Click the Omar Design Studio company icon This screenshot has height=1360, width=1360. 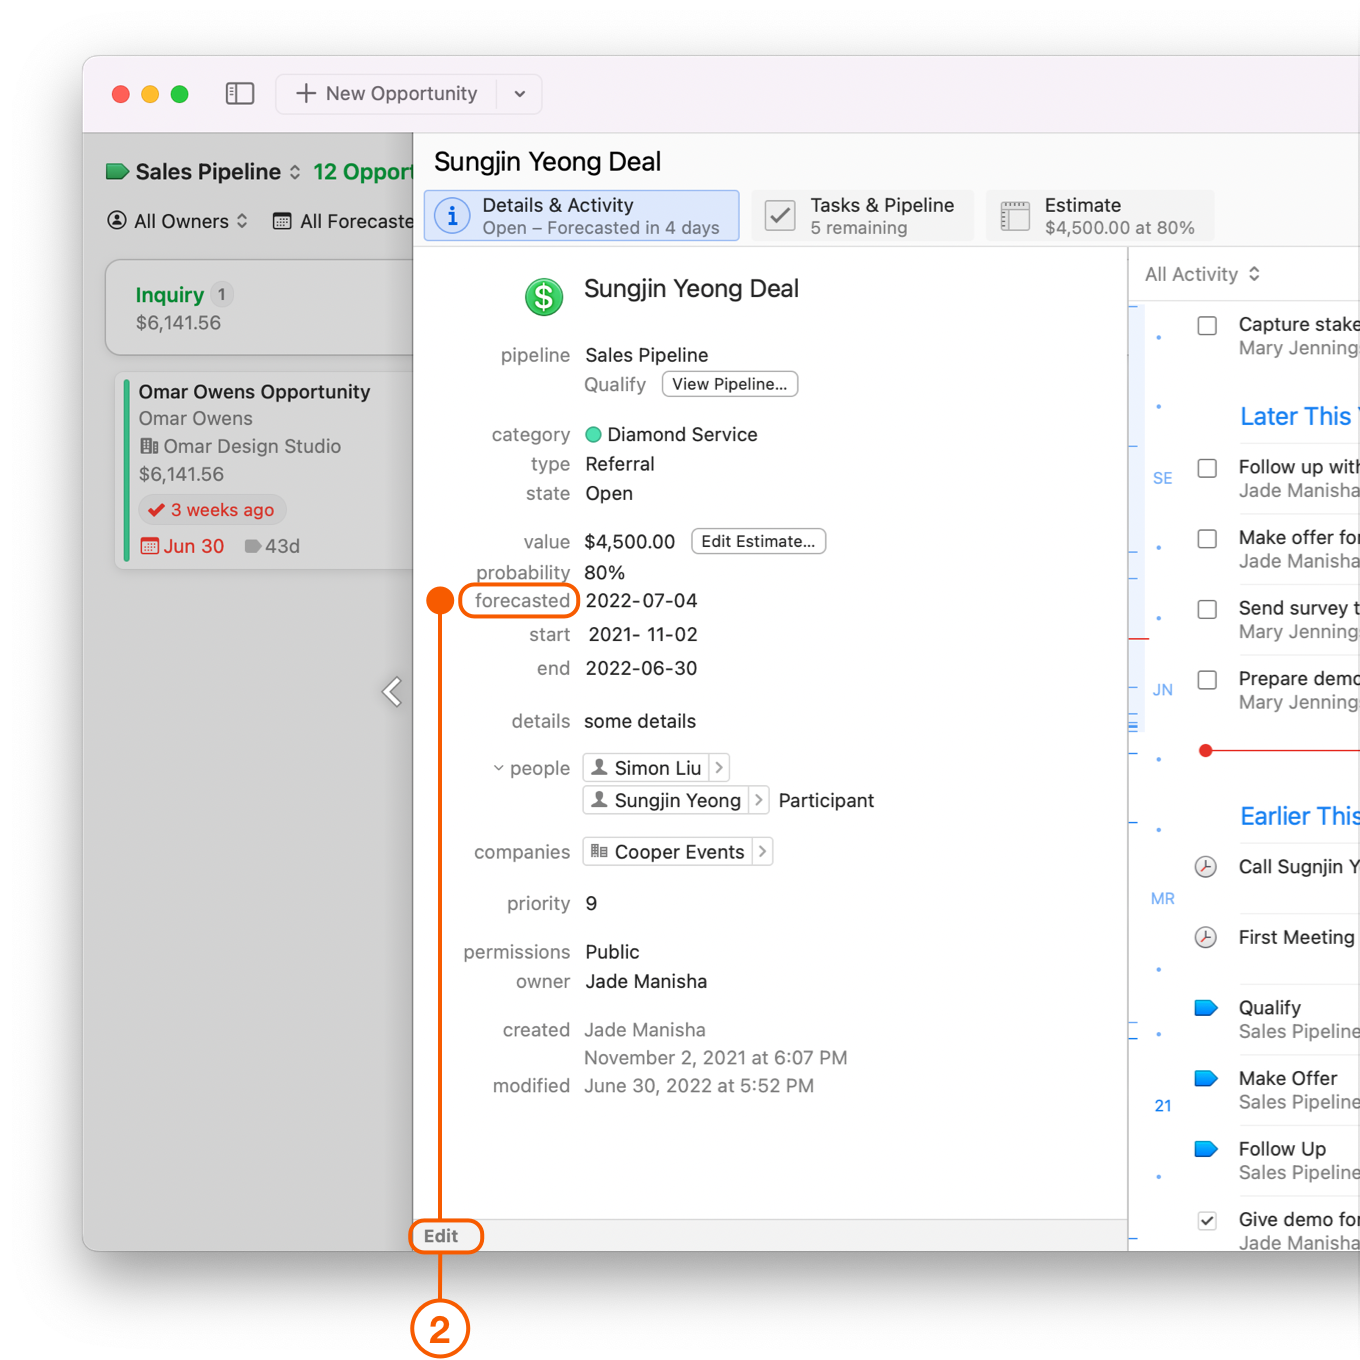[149, 446]
